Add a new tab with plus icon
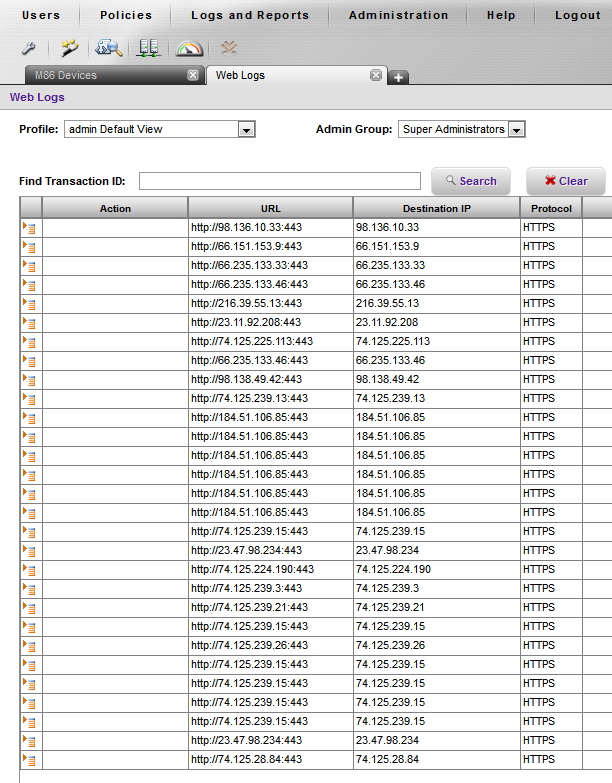The width and height of the screenshot is (612, 783). [x=398, y=77]
